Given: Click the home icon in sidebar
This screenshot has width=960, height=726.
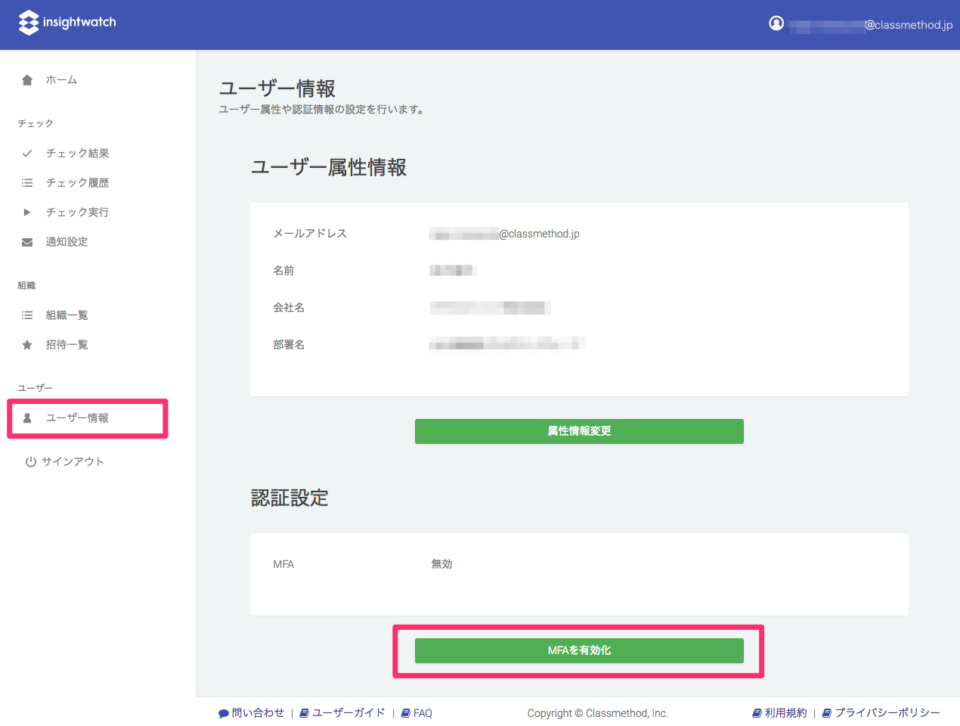Looking at the screenshot, I should (27, 80).
